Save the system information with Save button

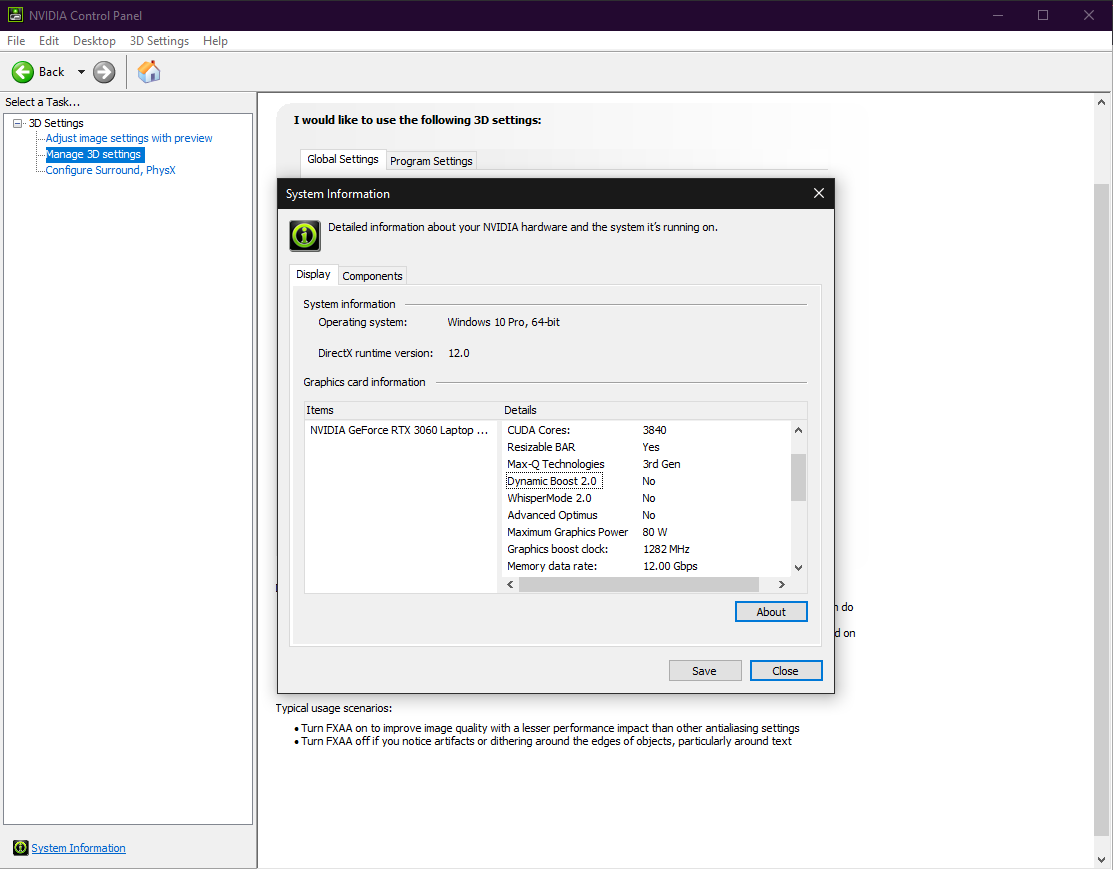coord(704,671)
